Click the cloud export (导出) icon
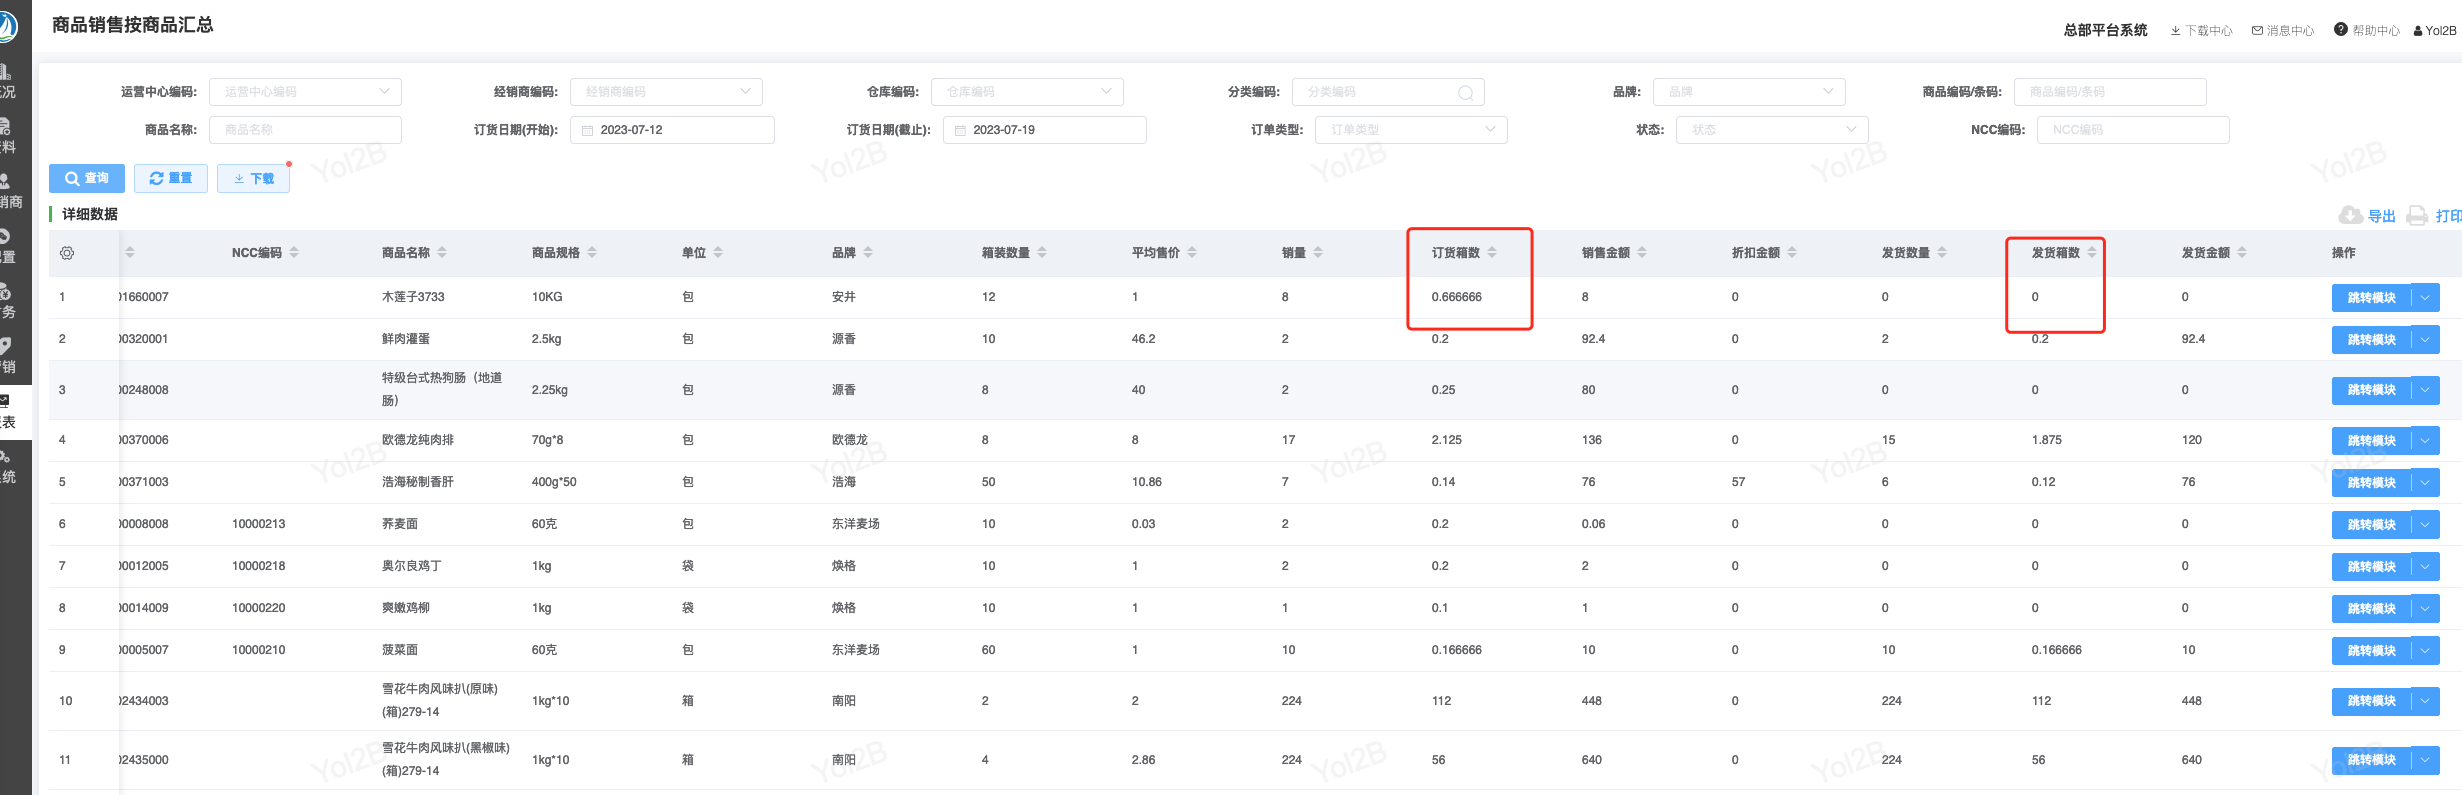Viewport: 2462px width, 795px height. 2350,215
